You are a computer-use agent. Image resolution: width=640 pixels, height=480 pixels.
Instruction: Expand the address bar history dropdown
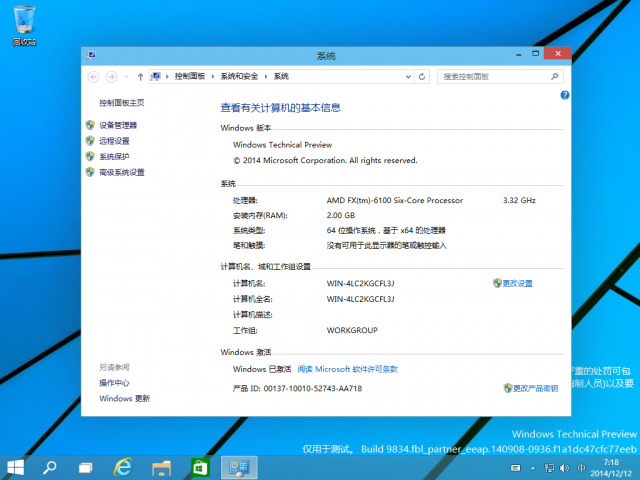(408, 76)
